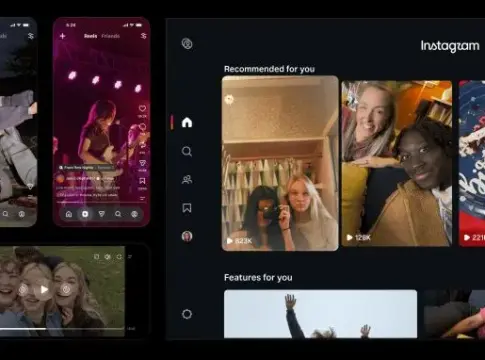
Task: Tap the profile icon on the left phone
Action: coord(22,214)
